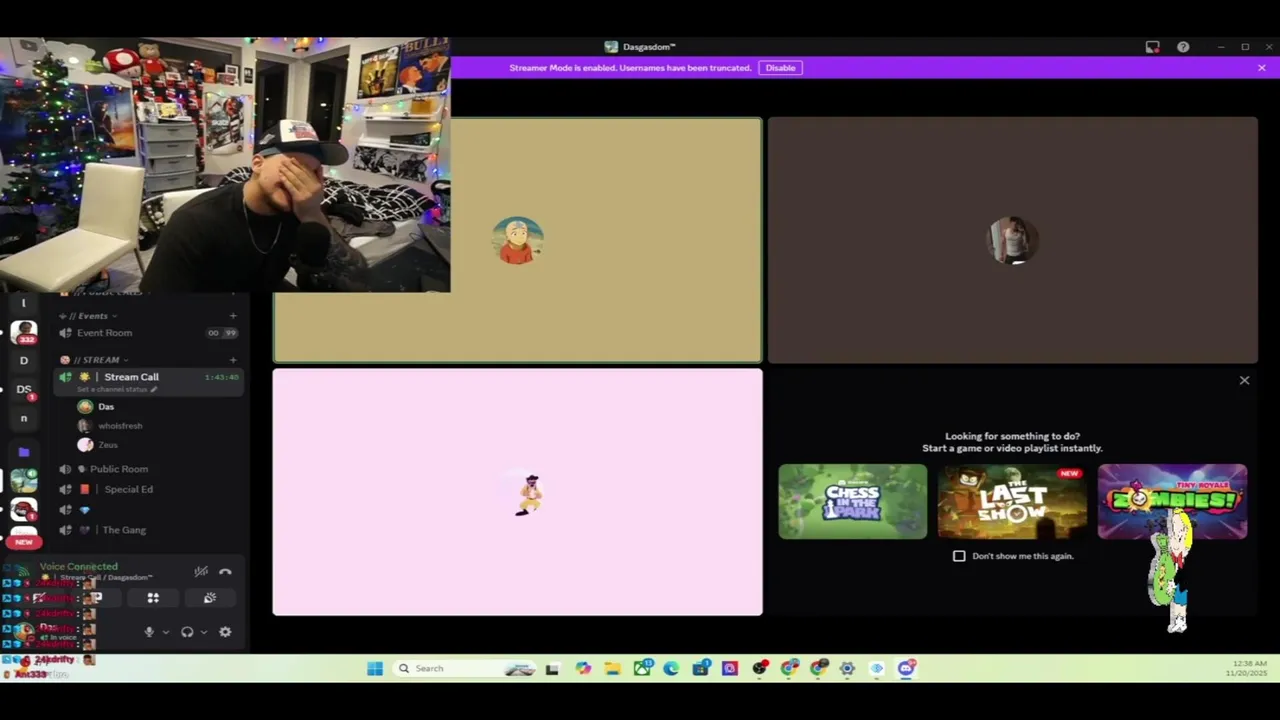Add a channel to the Events category
The height and width of the screenshot is (720, 1280).
[233, 316]
